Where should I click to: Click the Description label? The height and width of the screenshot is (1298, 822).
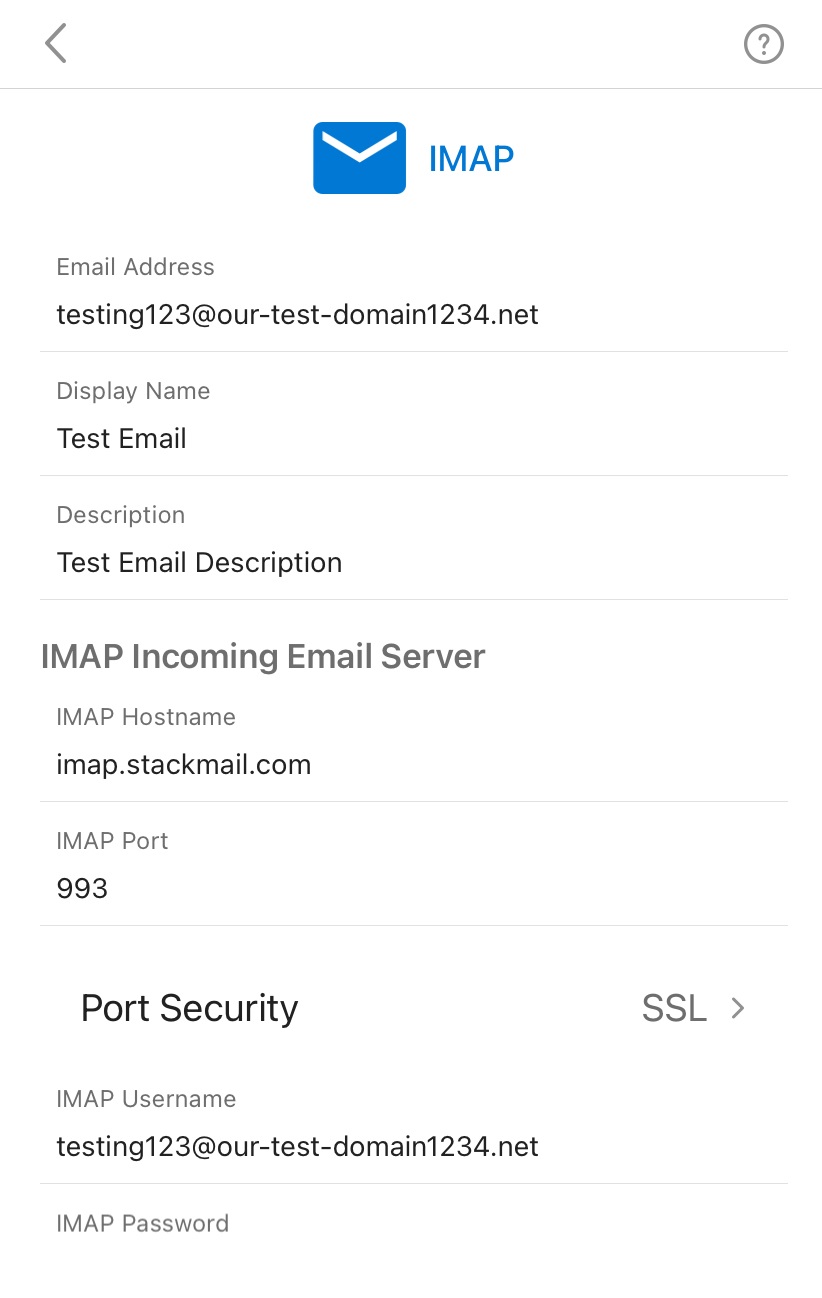121,515
